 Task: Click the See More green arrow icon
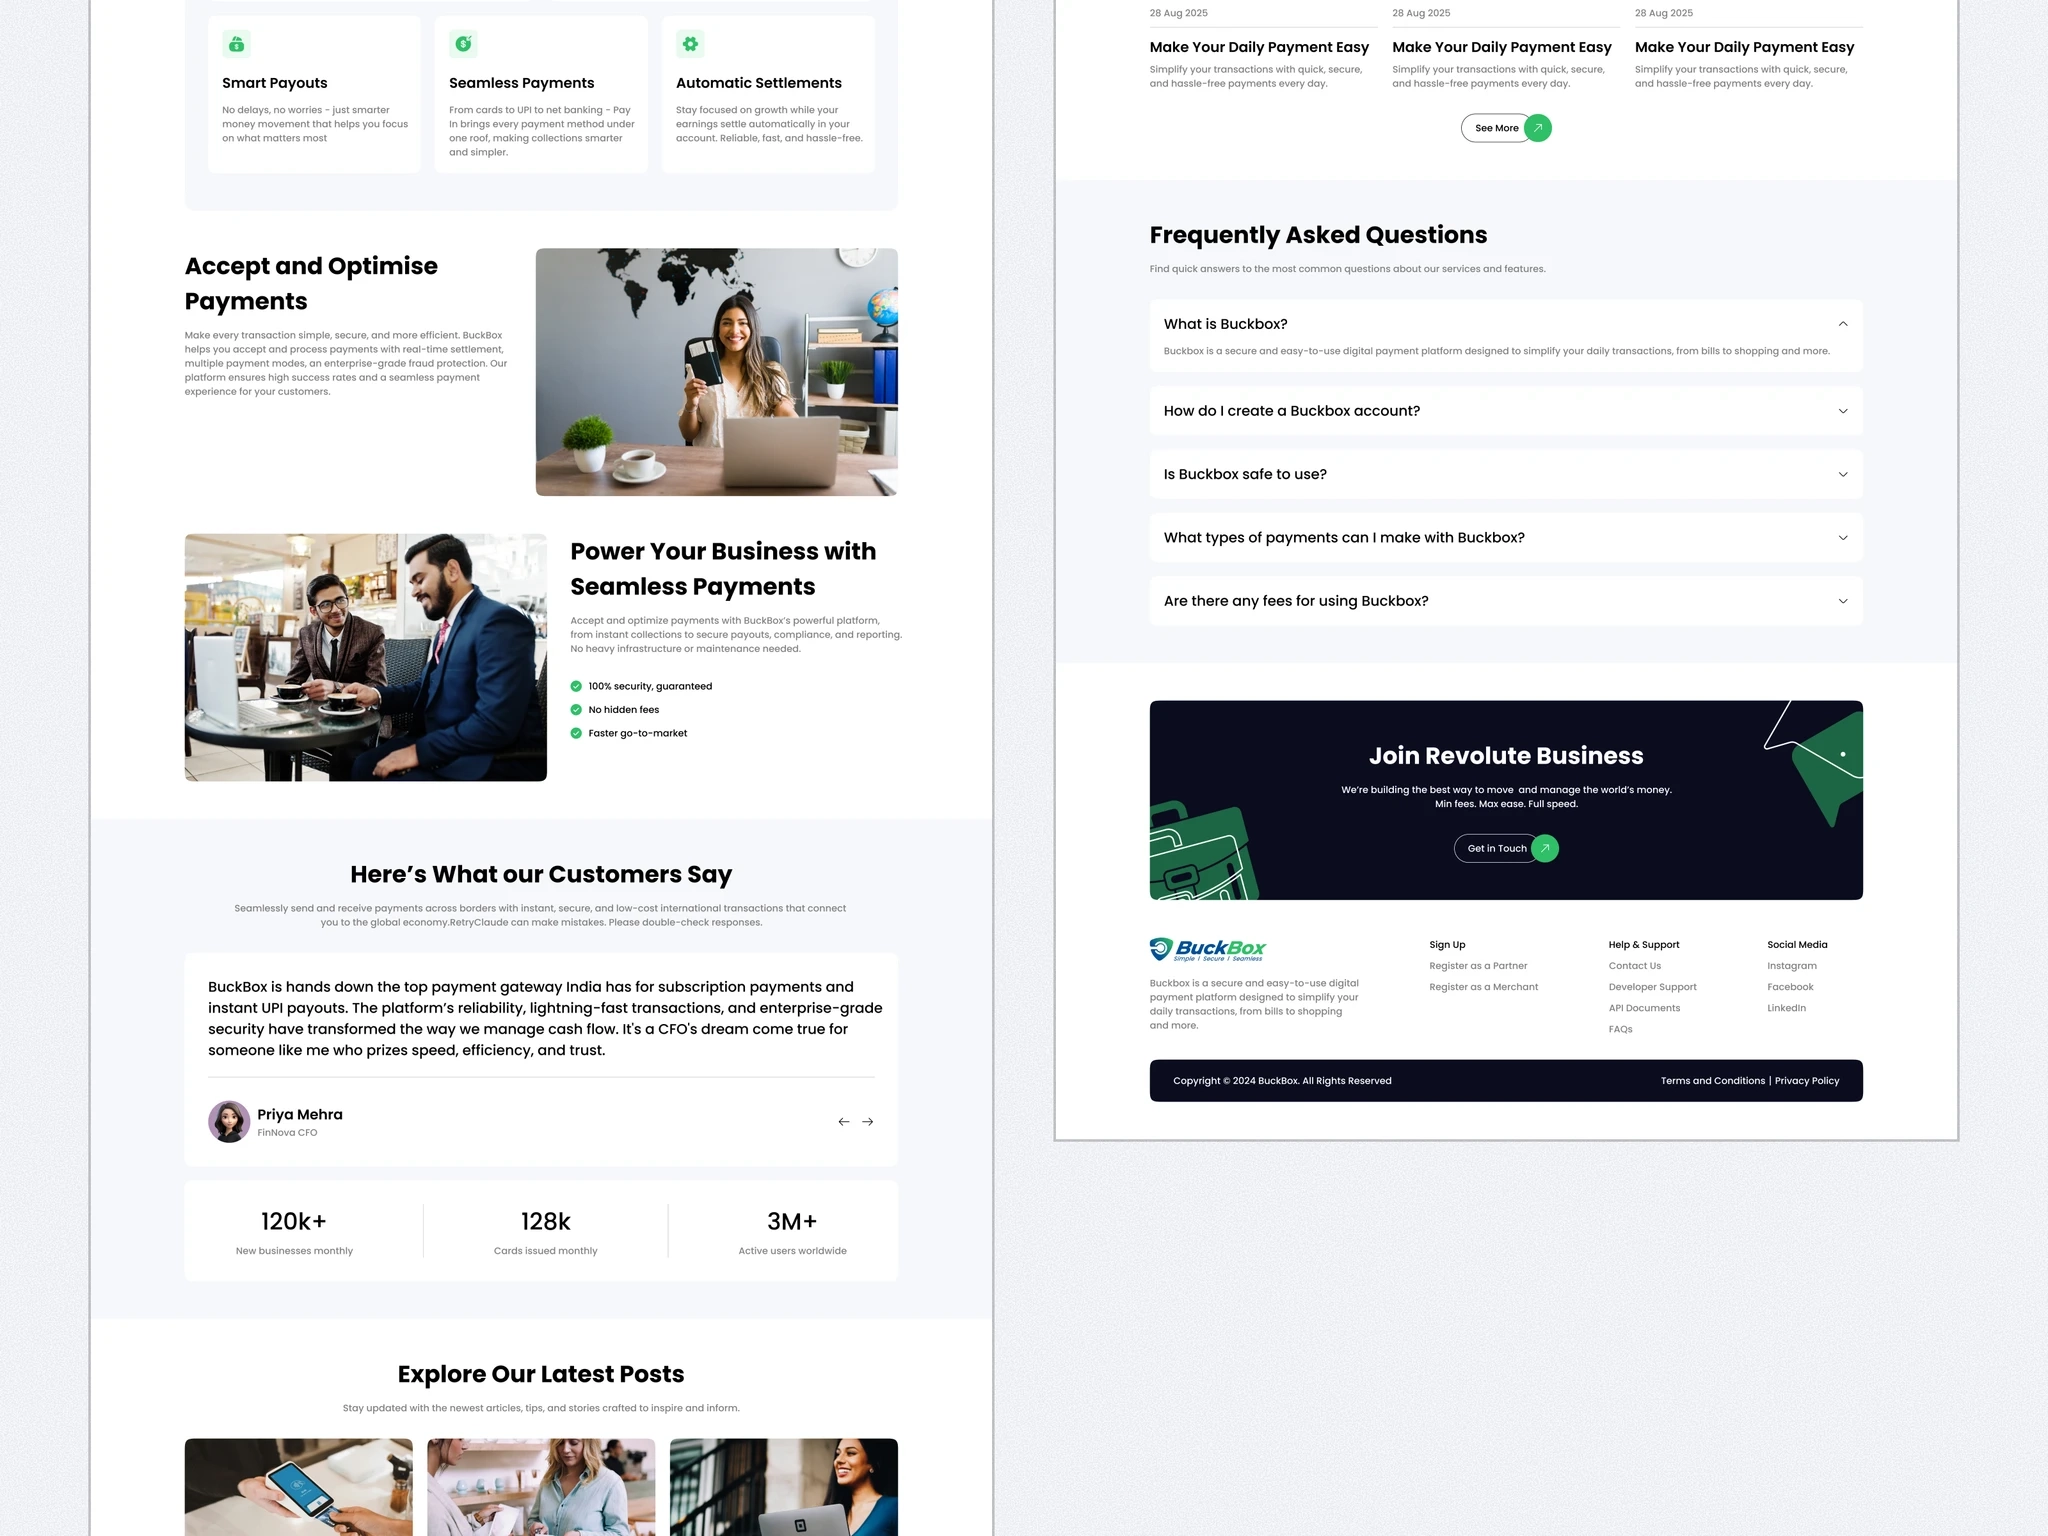point(1538,128)
